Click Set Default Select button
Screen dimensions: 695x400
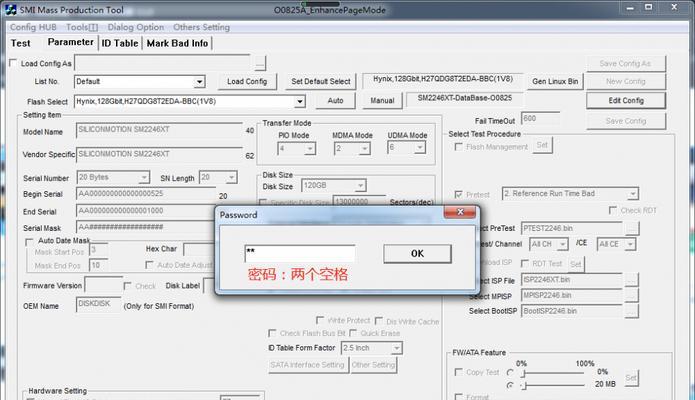pyautogui.click(x=320, y=82)
